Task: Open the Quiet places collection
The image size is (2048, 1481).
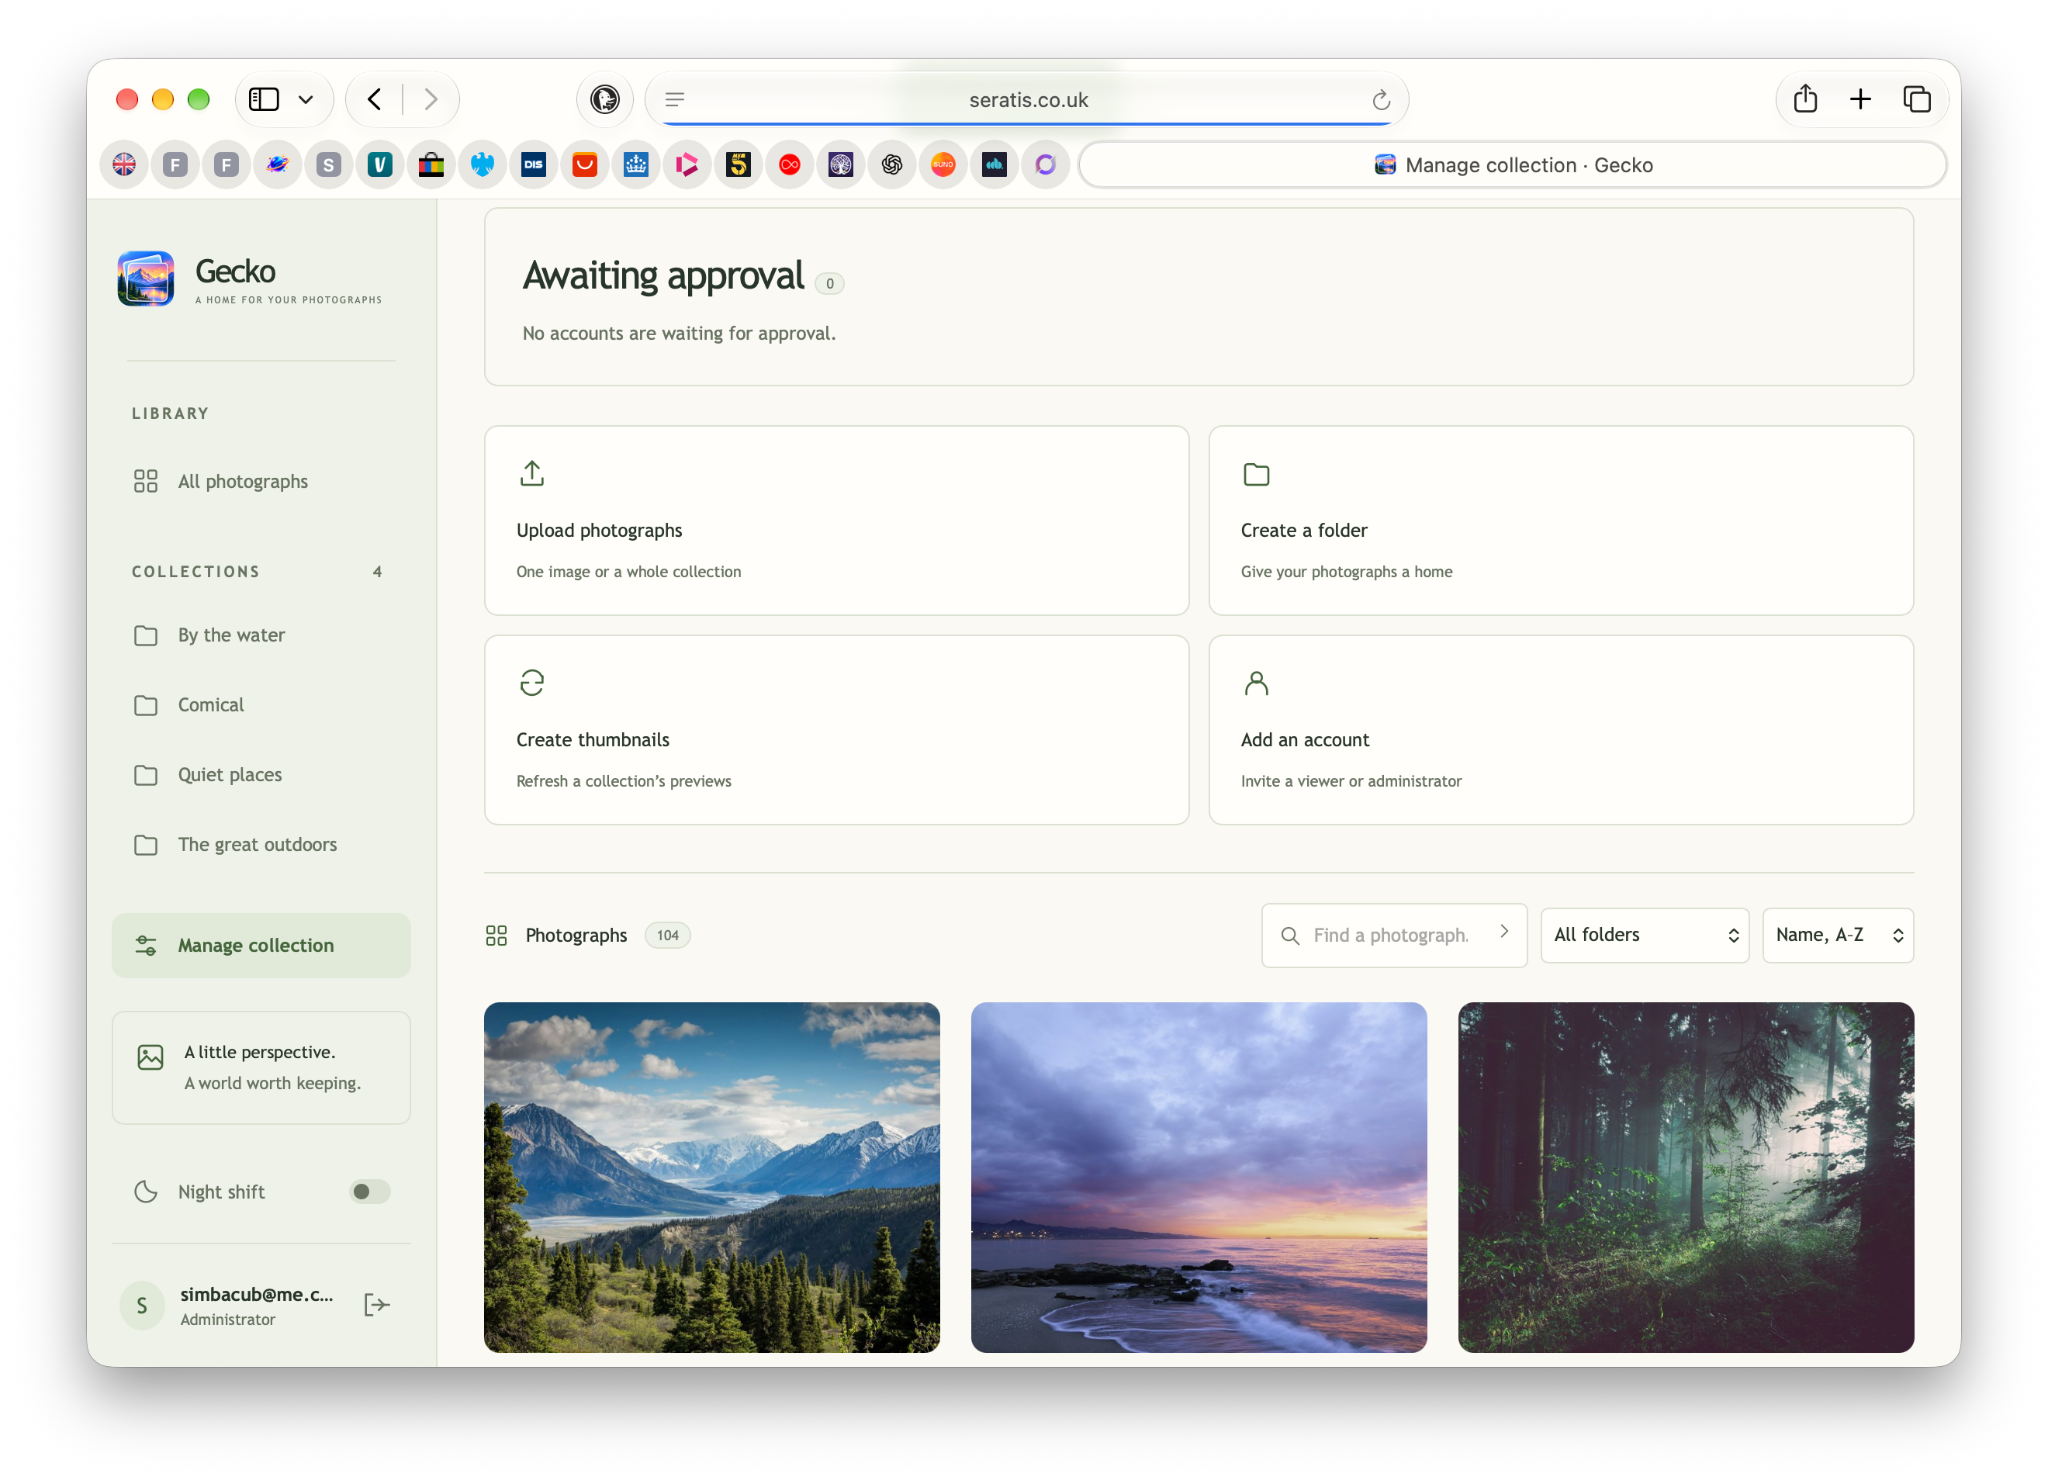Action: coord(261,775)
